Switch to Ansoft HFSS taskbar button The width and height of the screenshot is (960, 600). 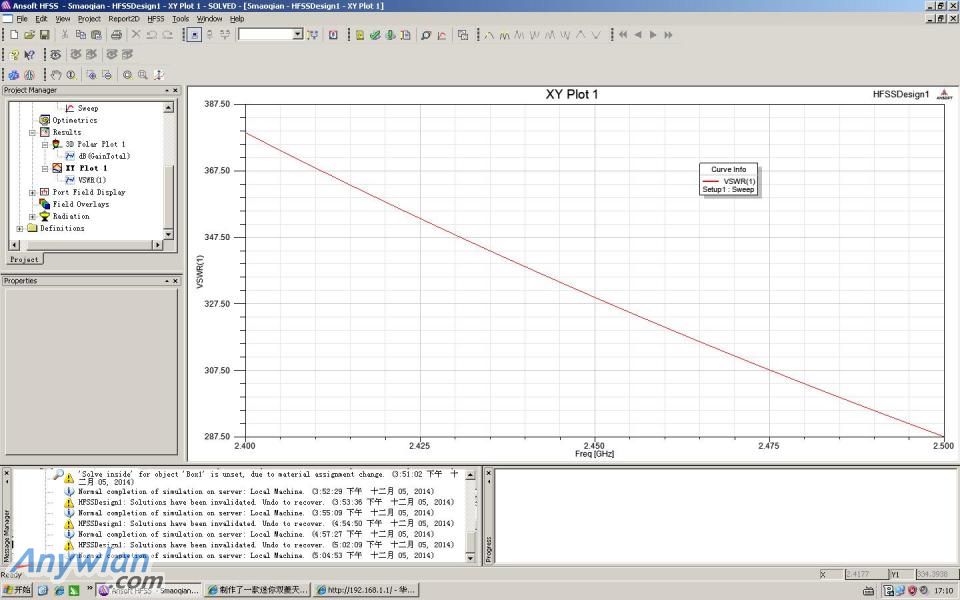tap(149, 590)
